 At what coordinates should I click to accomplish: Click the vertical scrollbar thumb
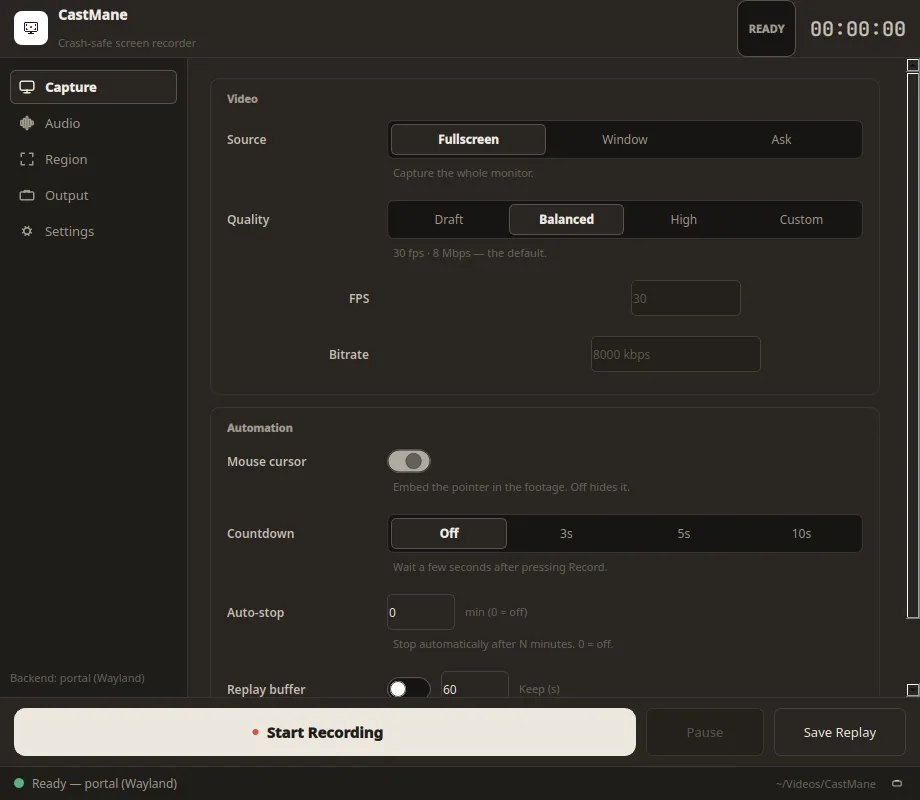pyautogui.click(x=912, y=346)
